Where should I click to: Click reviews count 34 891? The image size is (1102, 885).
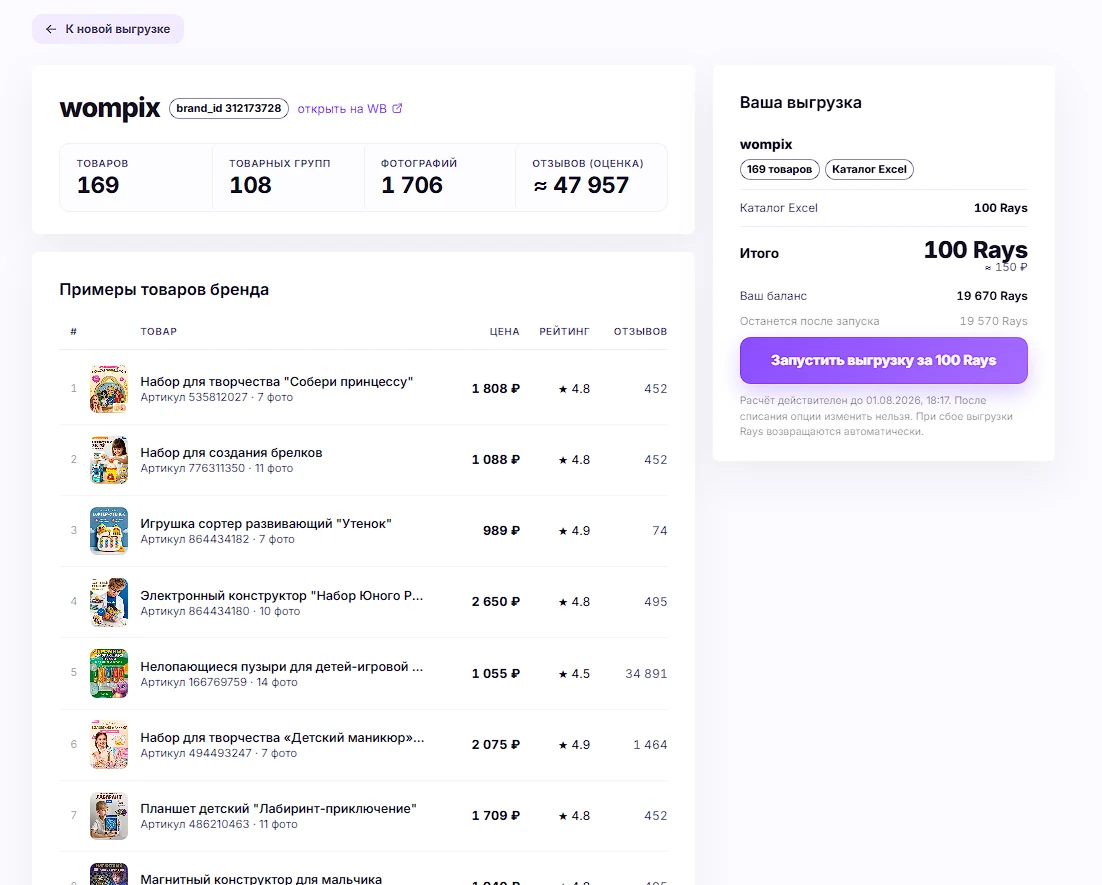tap(646, 673)
